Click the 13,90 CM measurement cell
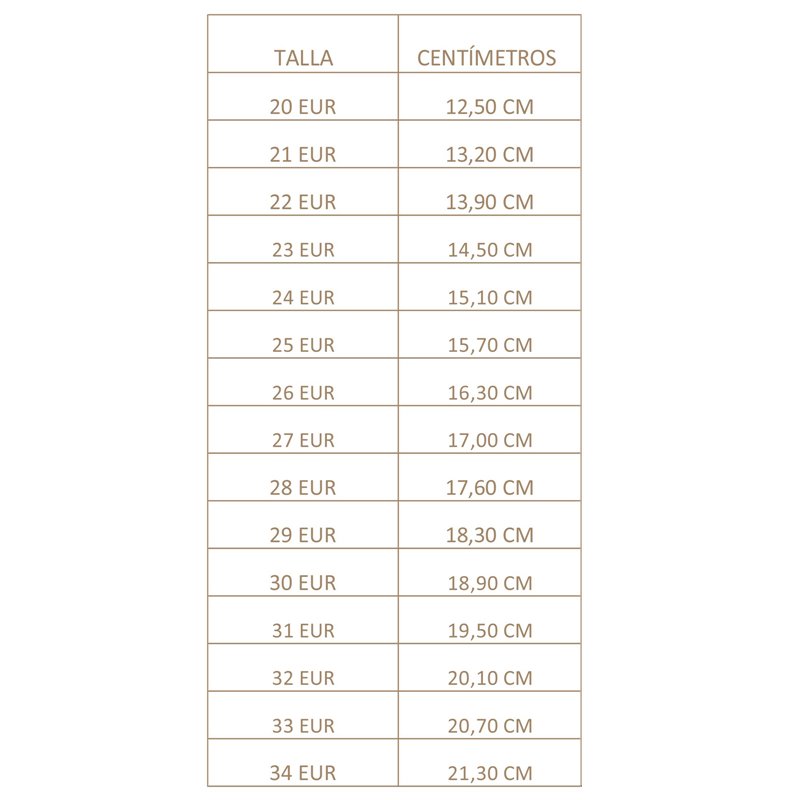Image resolution: width=800 pixels, height=800 pixels. (x=489, y=202)
